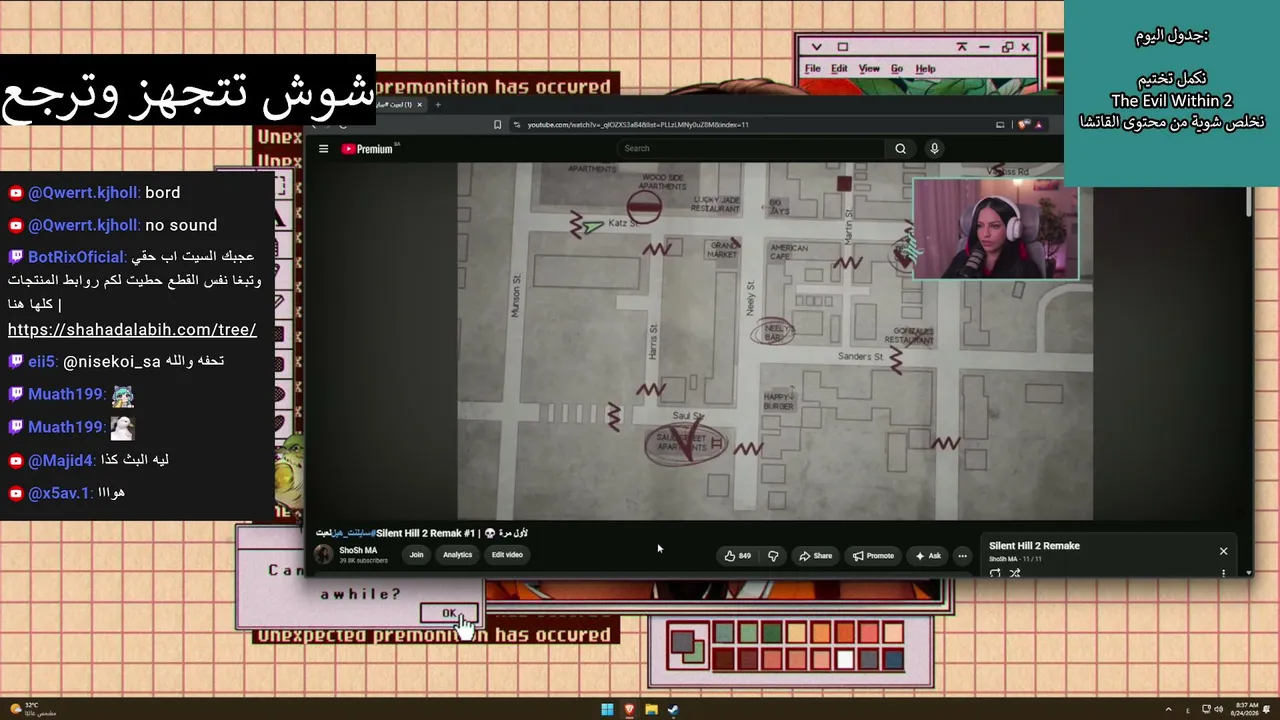Viewport: 1280px width, 720px height.
Task: Dislike the Silent Hill 2 video
Action: (773, 556)
